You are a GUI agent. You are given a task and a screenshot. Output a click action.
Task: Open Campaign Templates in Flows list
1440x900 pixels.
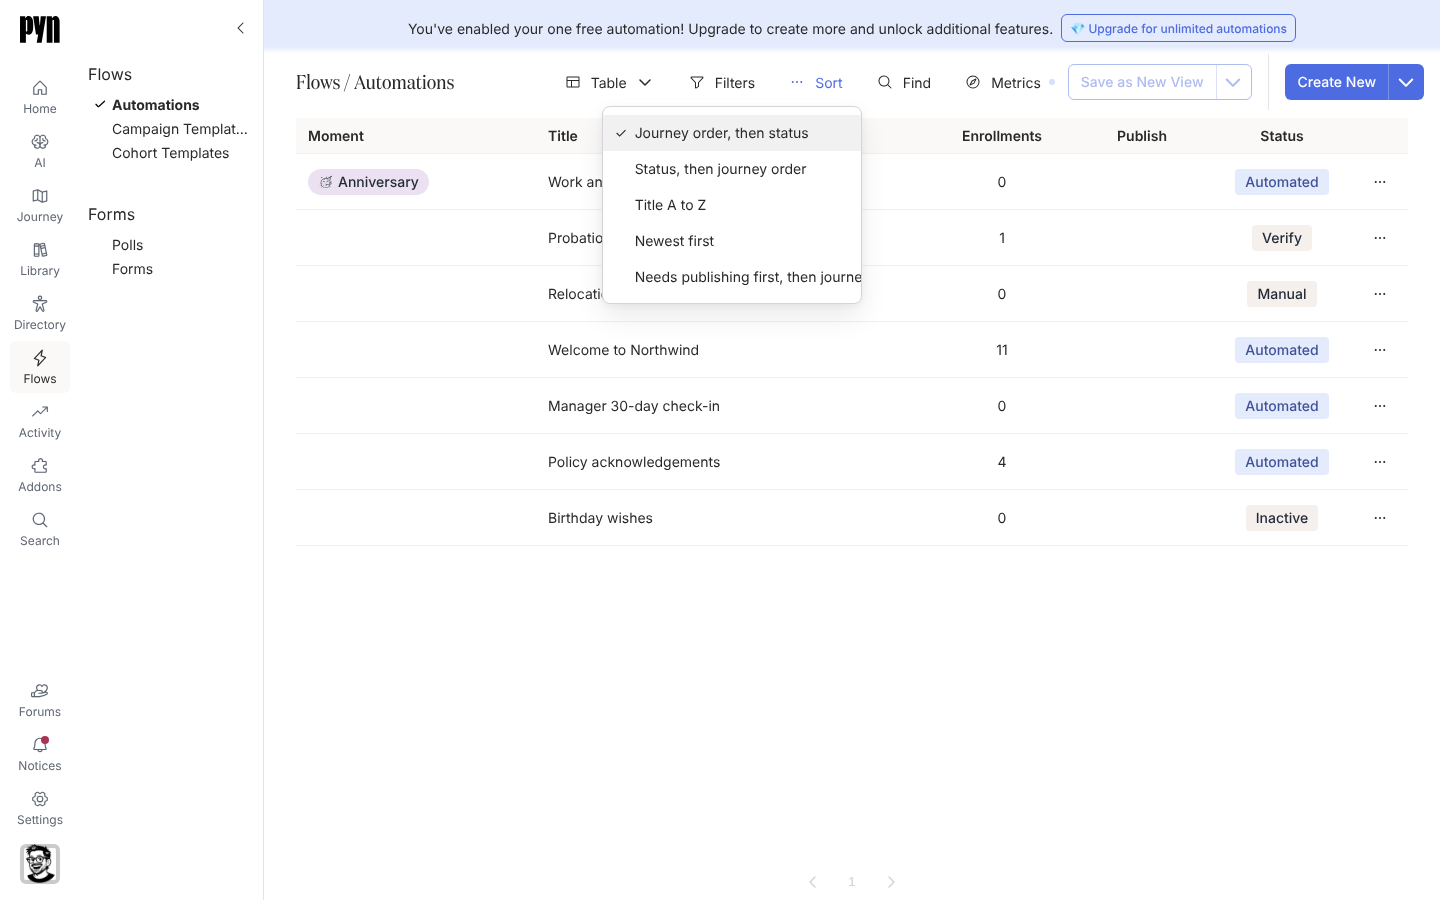(x=180, y=129)
